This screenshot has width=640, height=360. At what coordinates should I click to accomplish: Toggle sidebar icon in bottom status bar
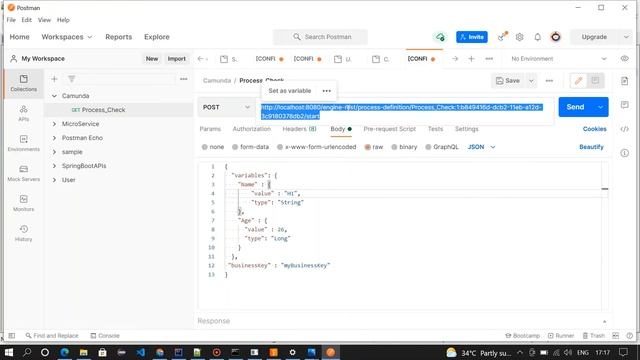[x=11, y=336]
